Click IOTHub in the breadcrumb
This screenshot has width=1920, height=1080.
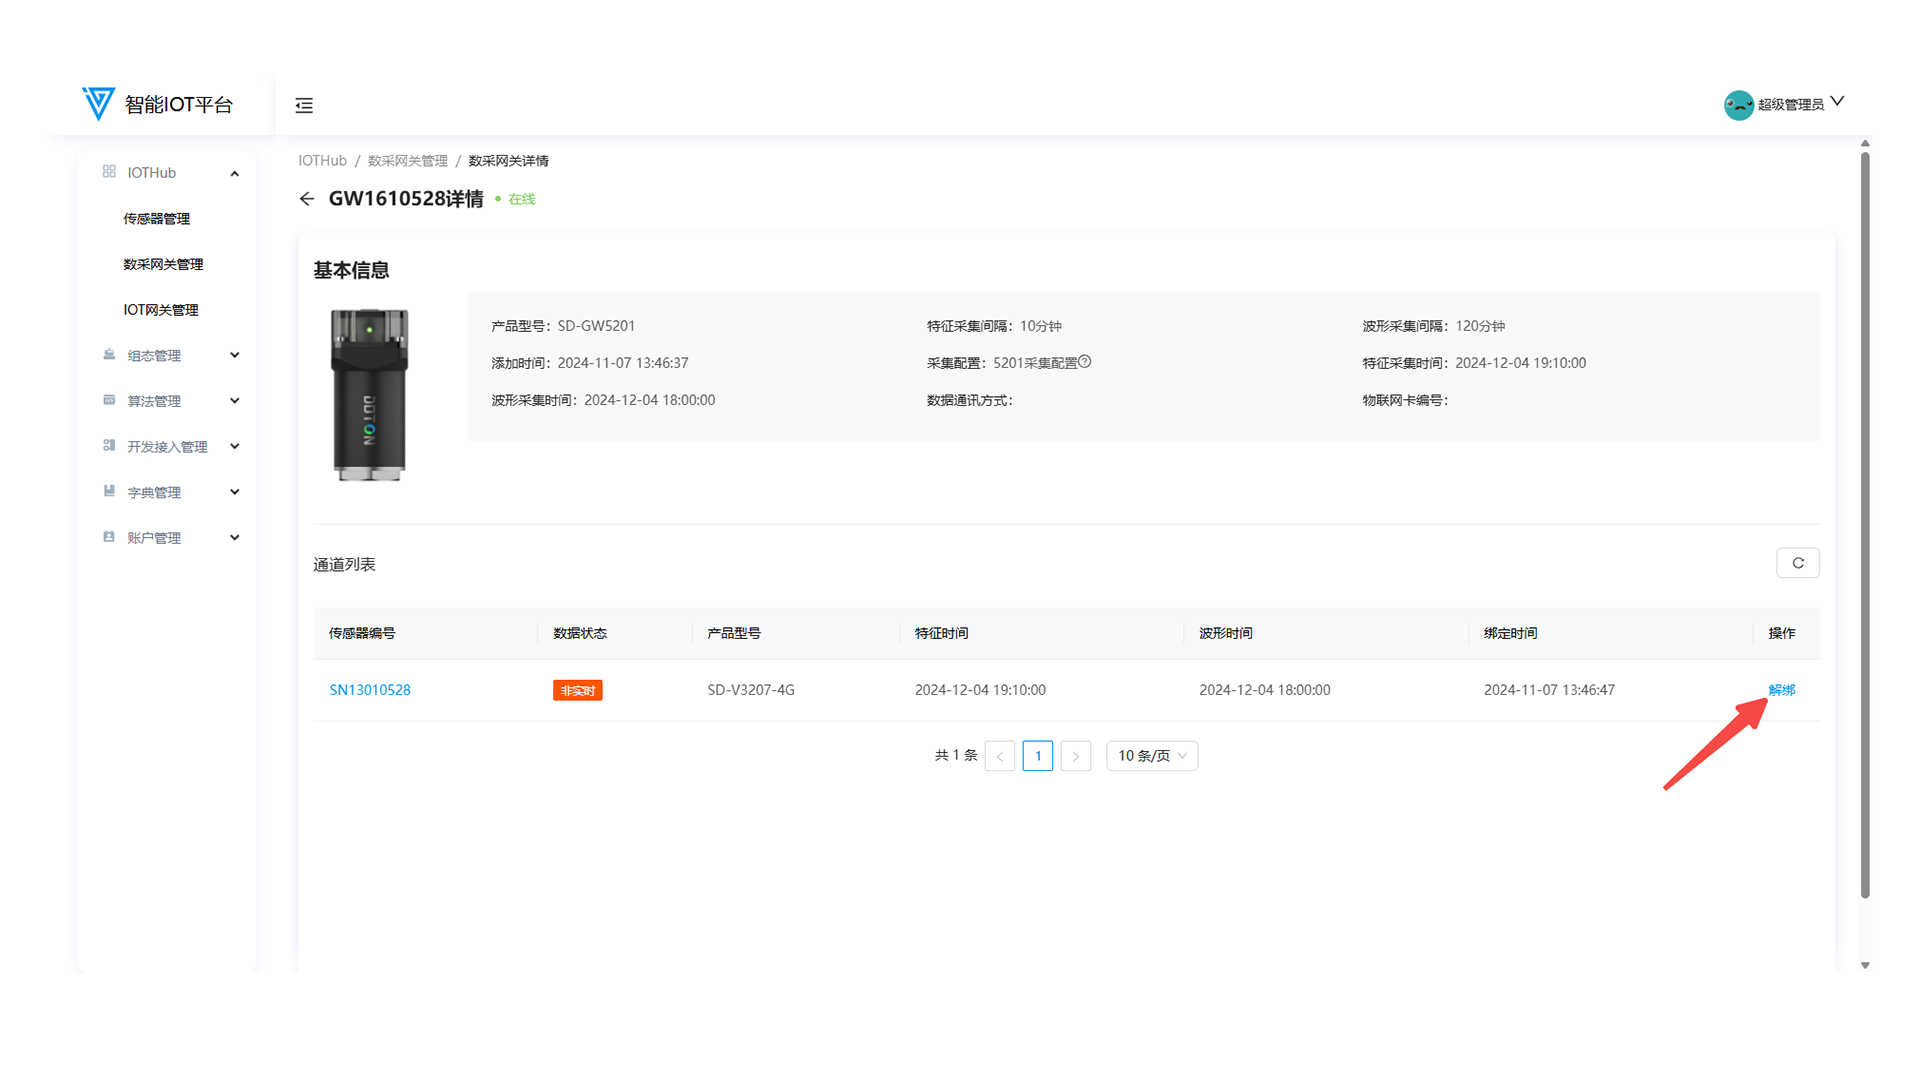322,161
